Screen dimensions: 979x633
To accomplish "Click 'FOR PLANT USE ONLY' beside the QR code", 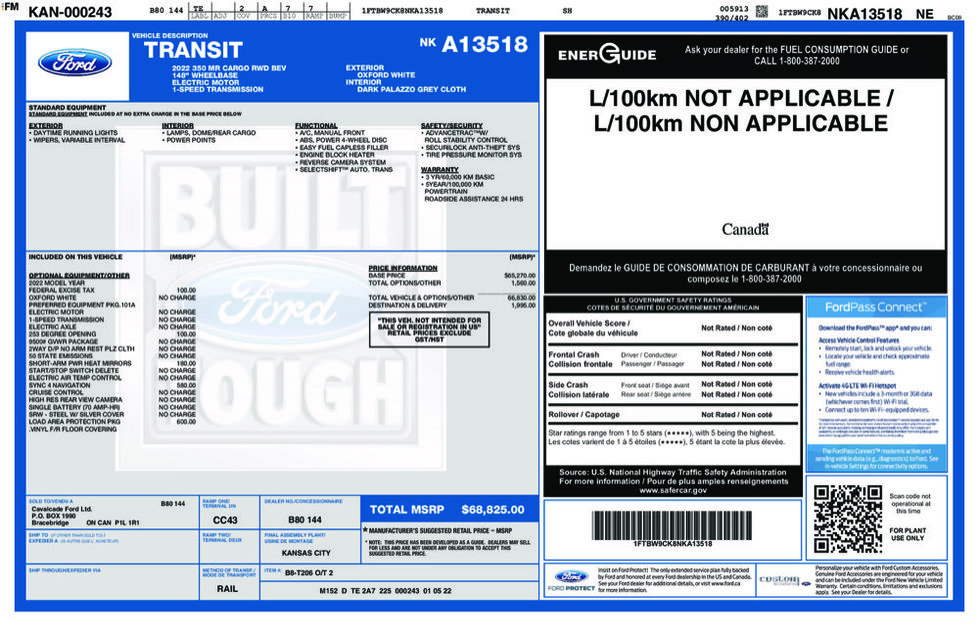I will (908, 534).
